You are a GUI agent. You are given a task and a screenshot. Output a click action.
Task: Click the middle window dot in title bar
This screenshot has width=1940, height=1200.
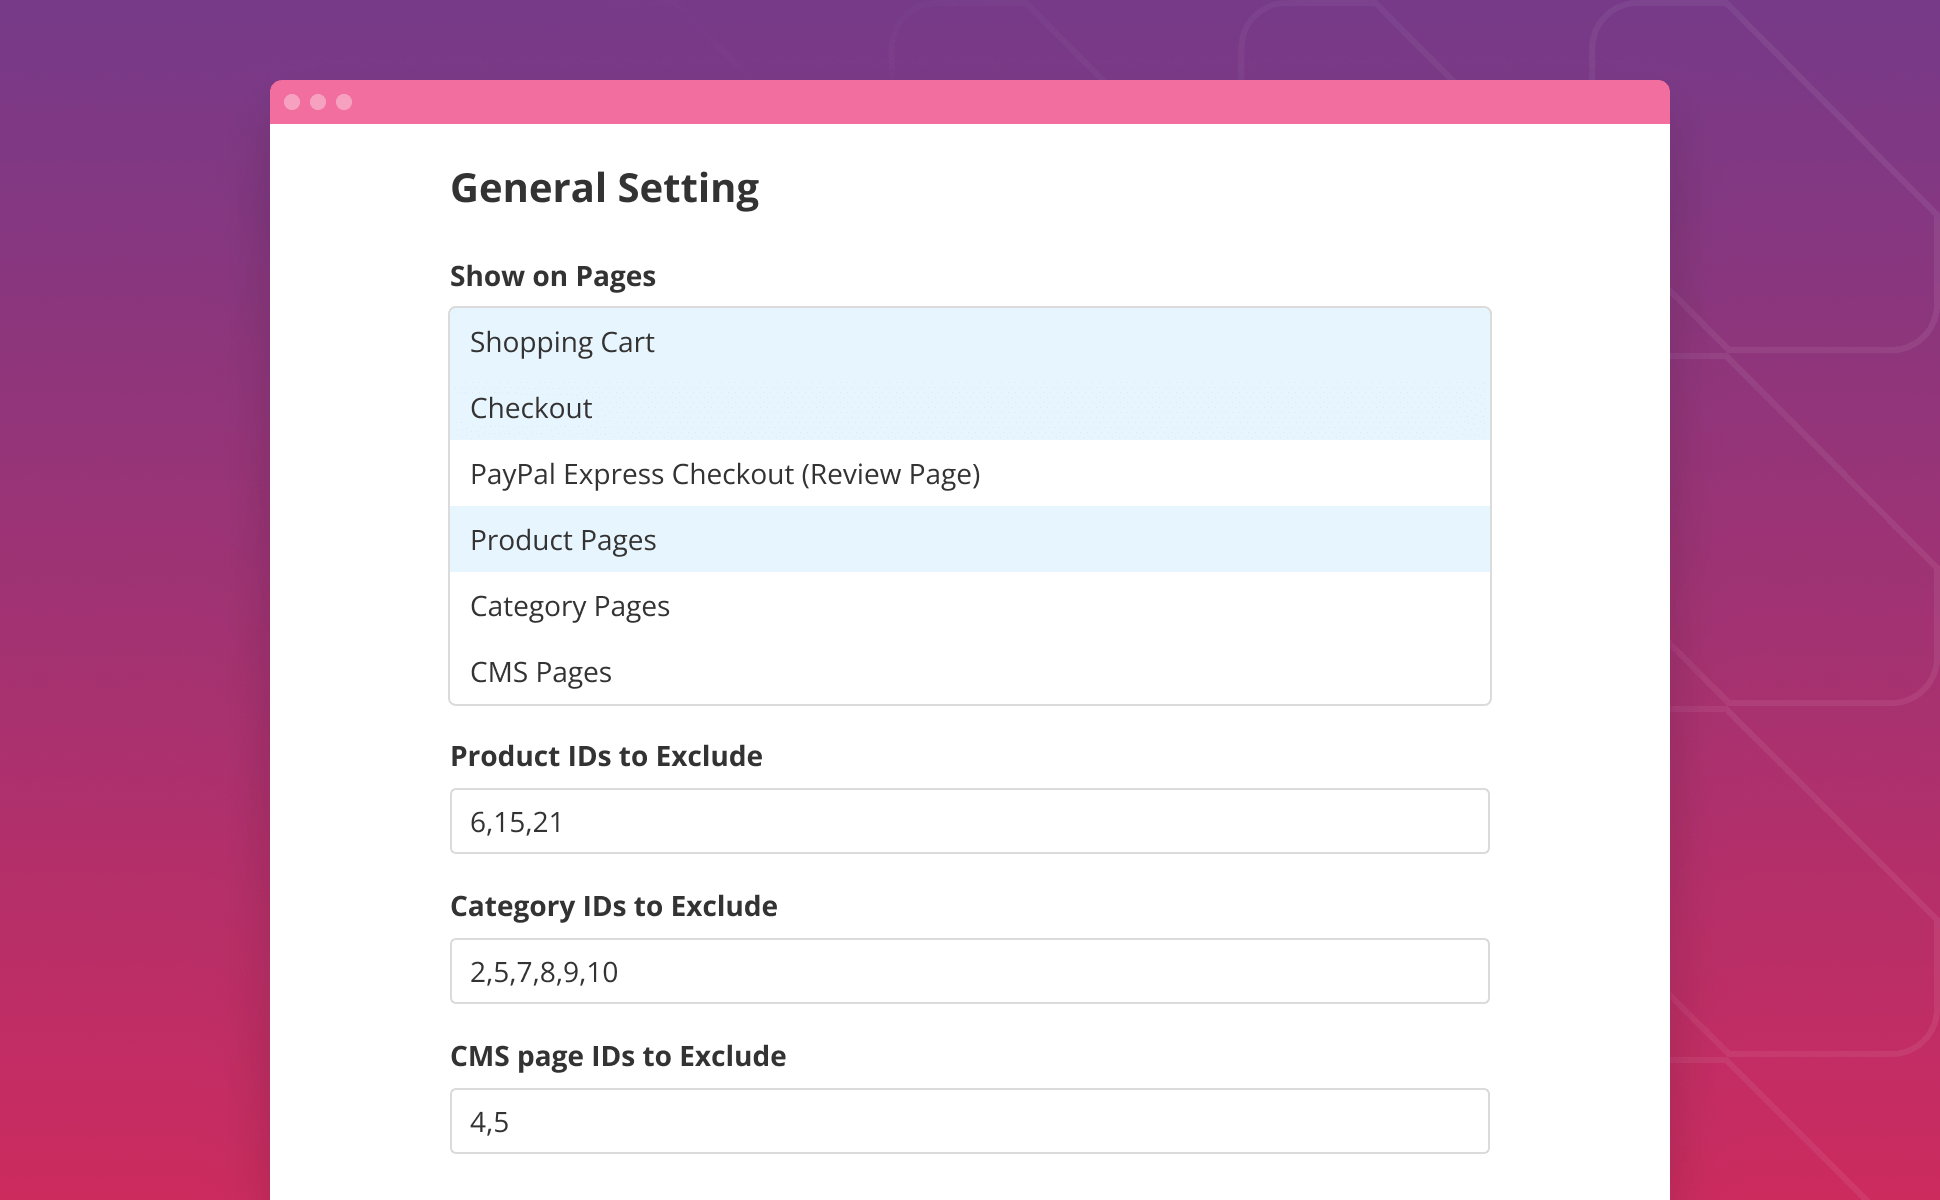(318, 102)
